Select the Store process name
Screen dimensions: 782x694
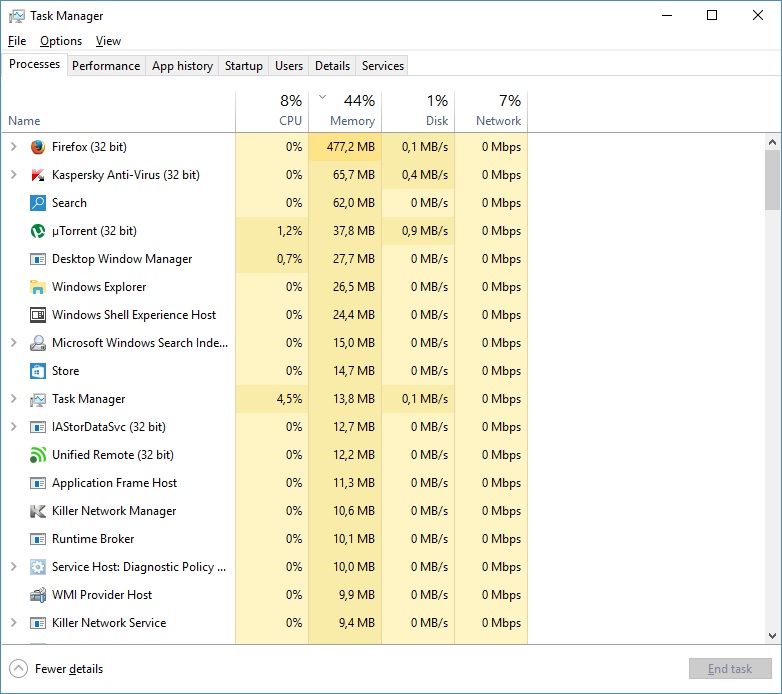pos(65,371)
